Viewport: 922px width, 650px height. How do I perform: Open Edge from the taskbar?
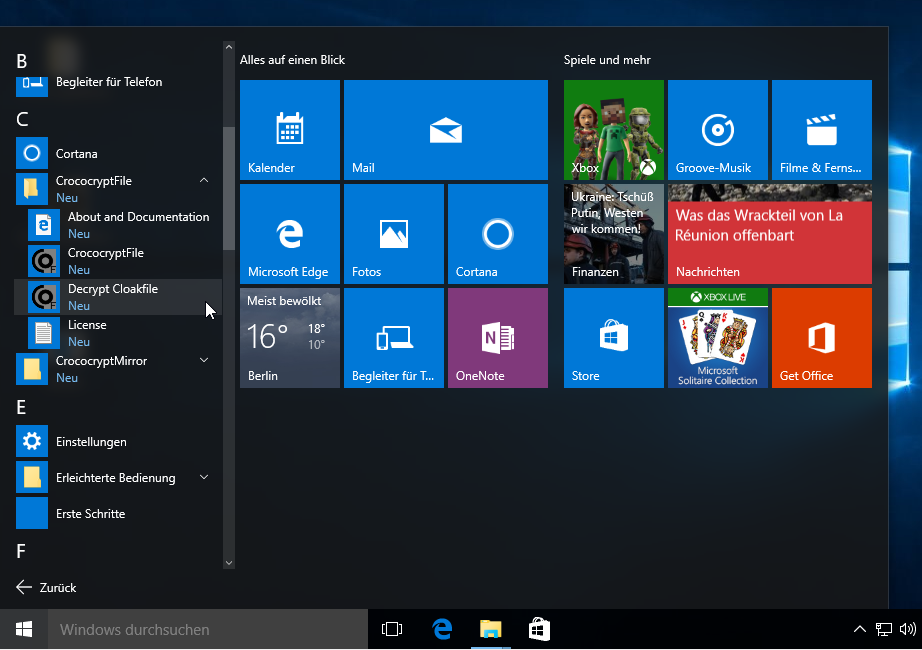point(442,629)
